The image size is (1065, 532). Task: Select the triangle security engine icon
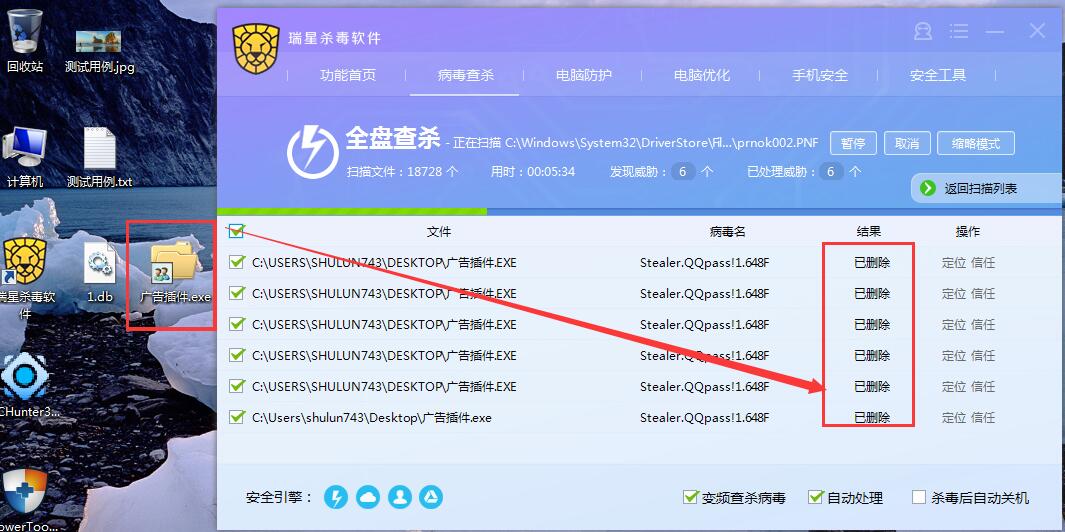(431, 497)
